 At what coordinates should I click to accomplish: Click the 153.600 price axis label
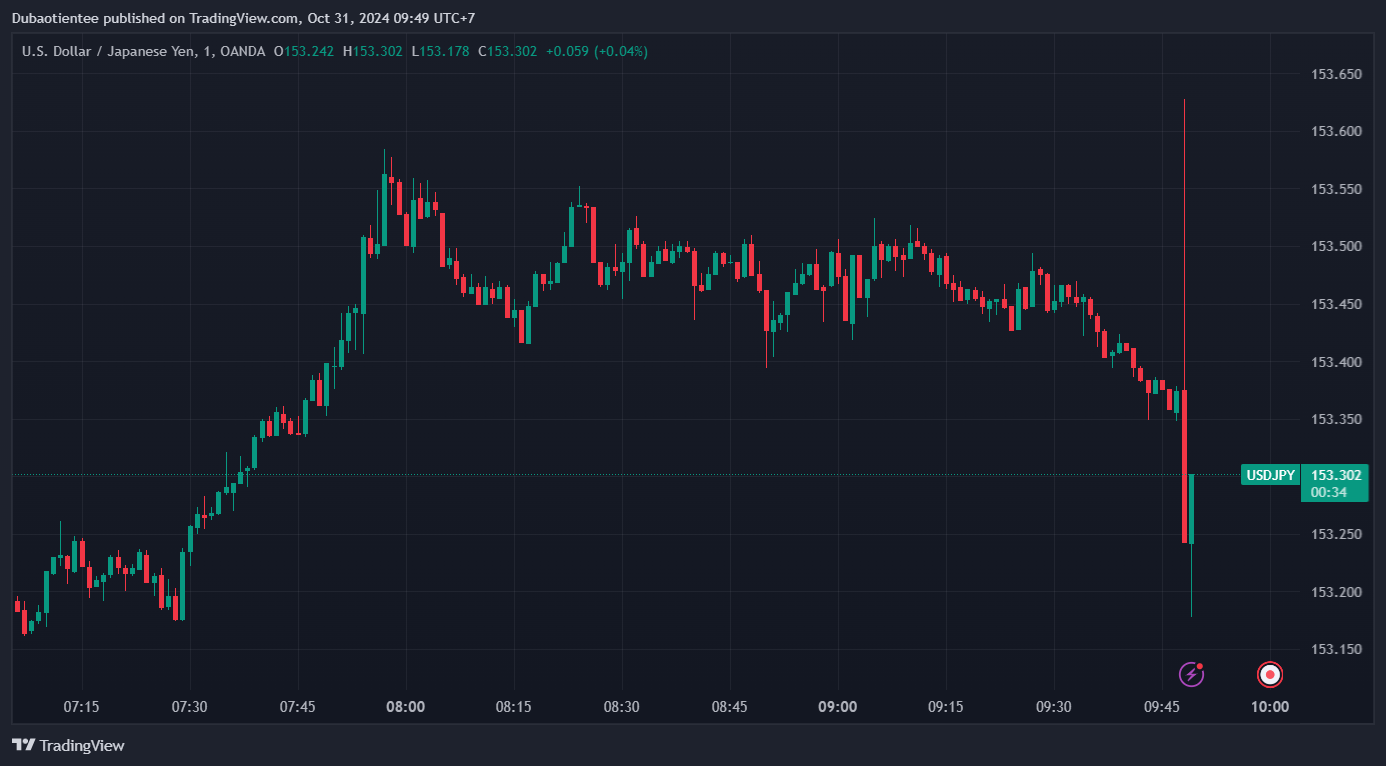pyautogui.click(x=1336, y=131)
